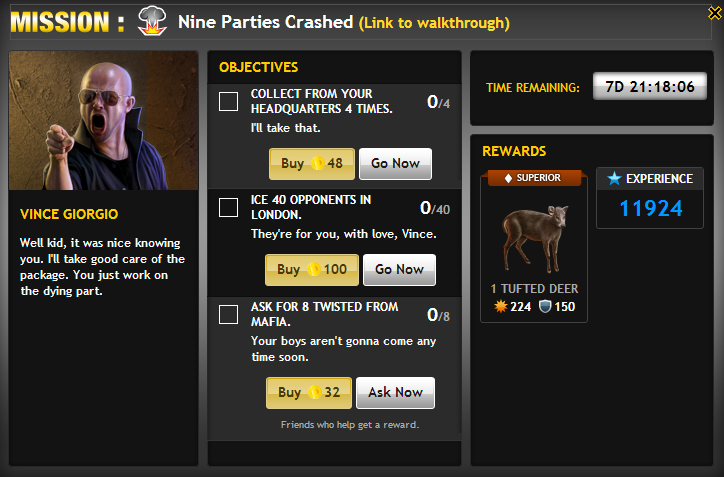Screen dimensions: 724x477
Task: Click the gold coin on Buy 100
Action: pyautogui.click(x=314, y=269)
